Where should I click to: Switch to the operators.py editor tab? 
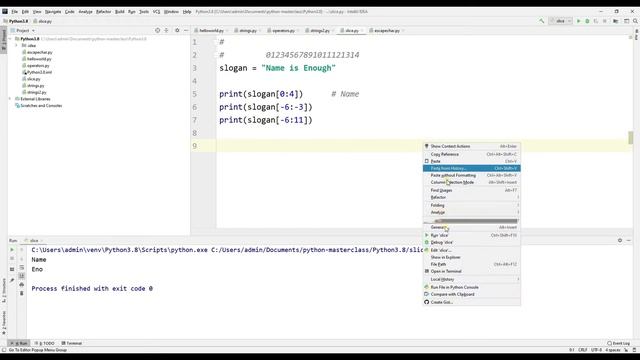(x=283, y=31)
